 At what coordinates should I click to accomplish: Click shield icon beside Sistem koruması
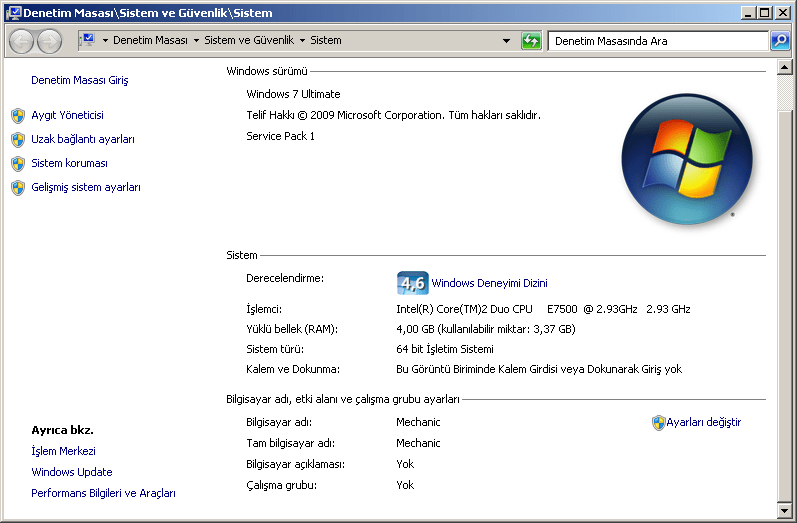pyautogui.click(x=18, y=164)
